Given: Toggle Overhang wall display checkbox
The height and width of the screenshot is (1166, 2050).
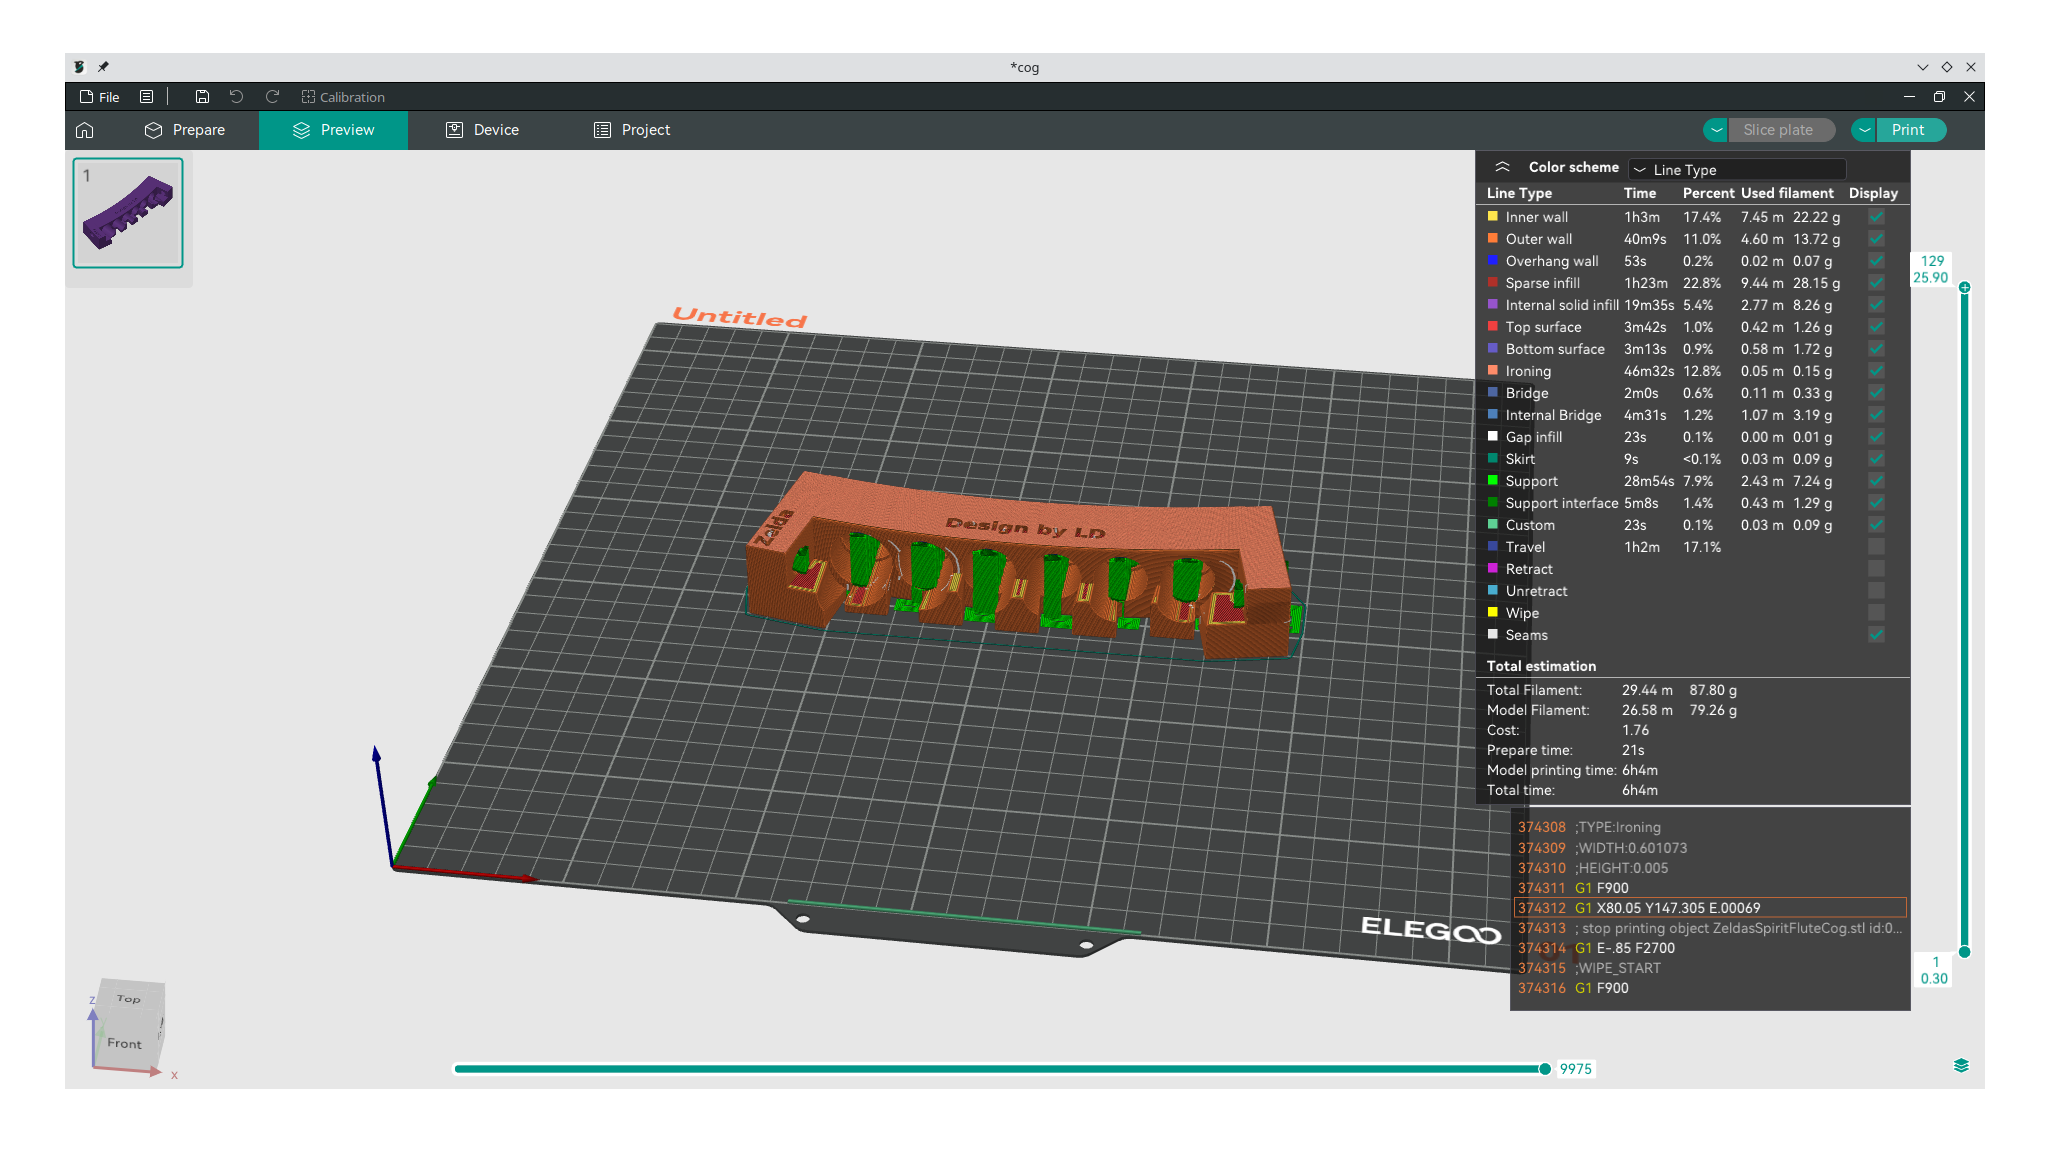Looking at the screenshot, I should point(1876,261).
